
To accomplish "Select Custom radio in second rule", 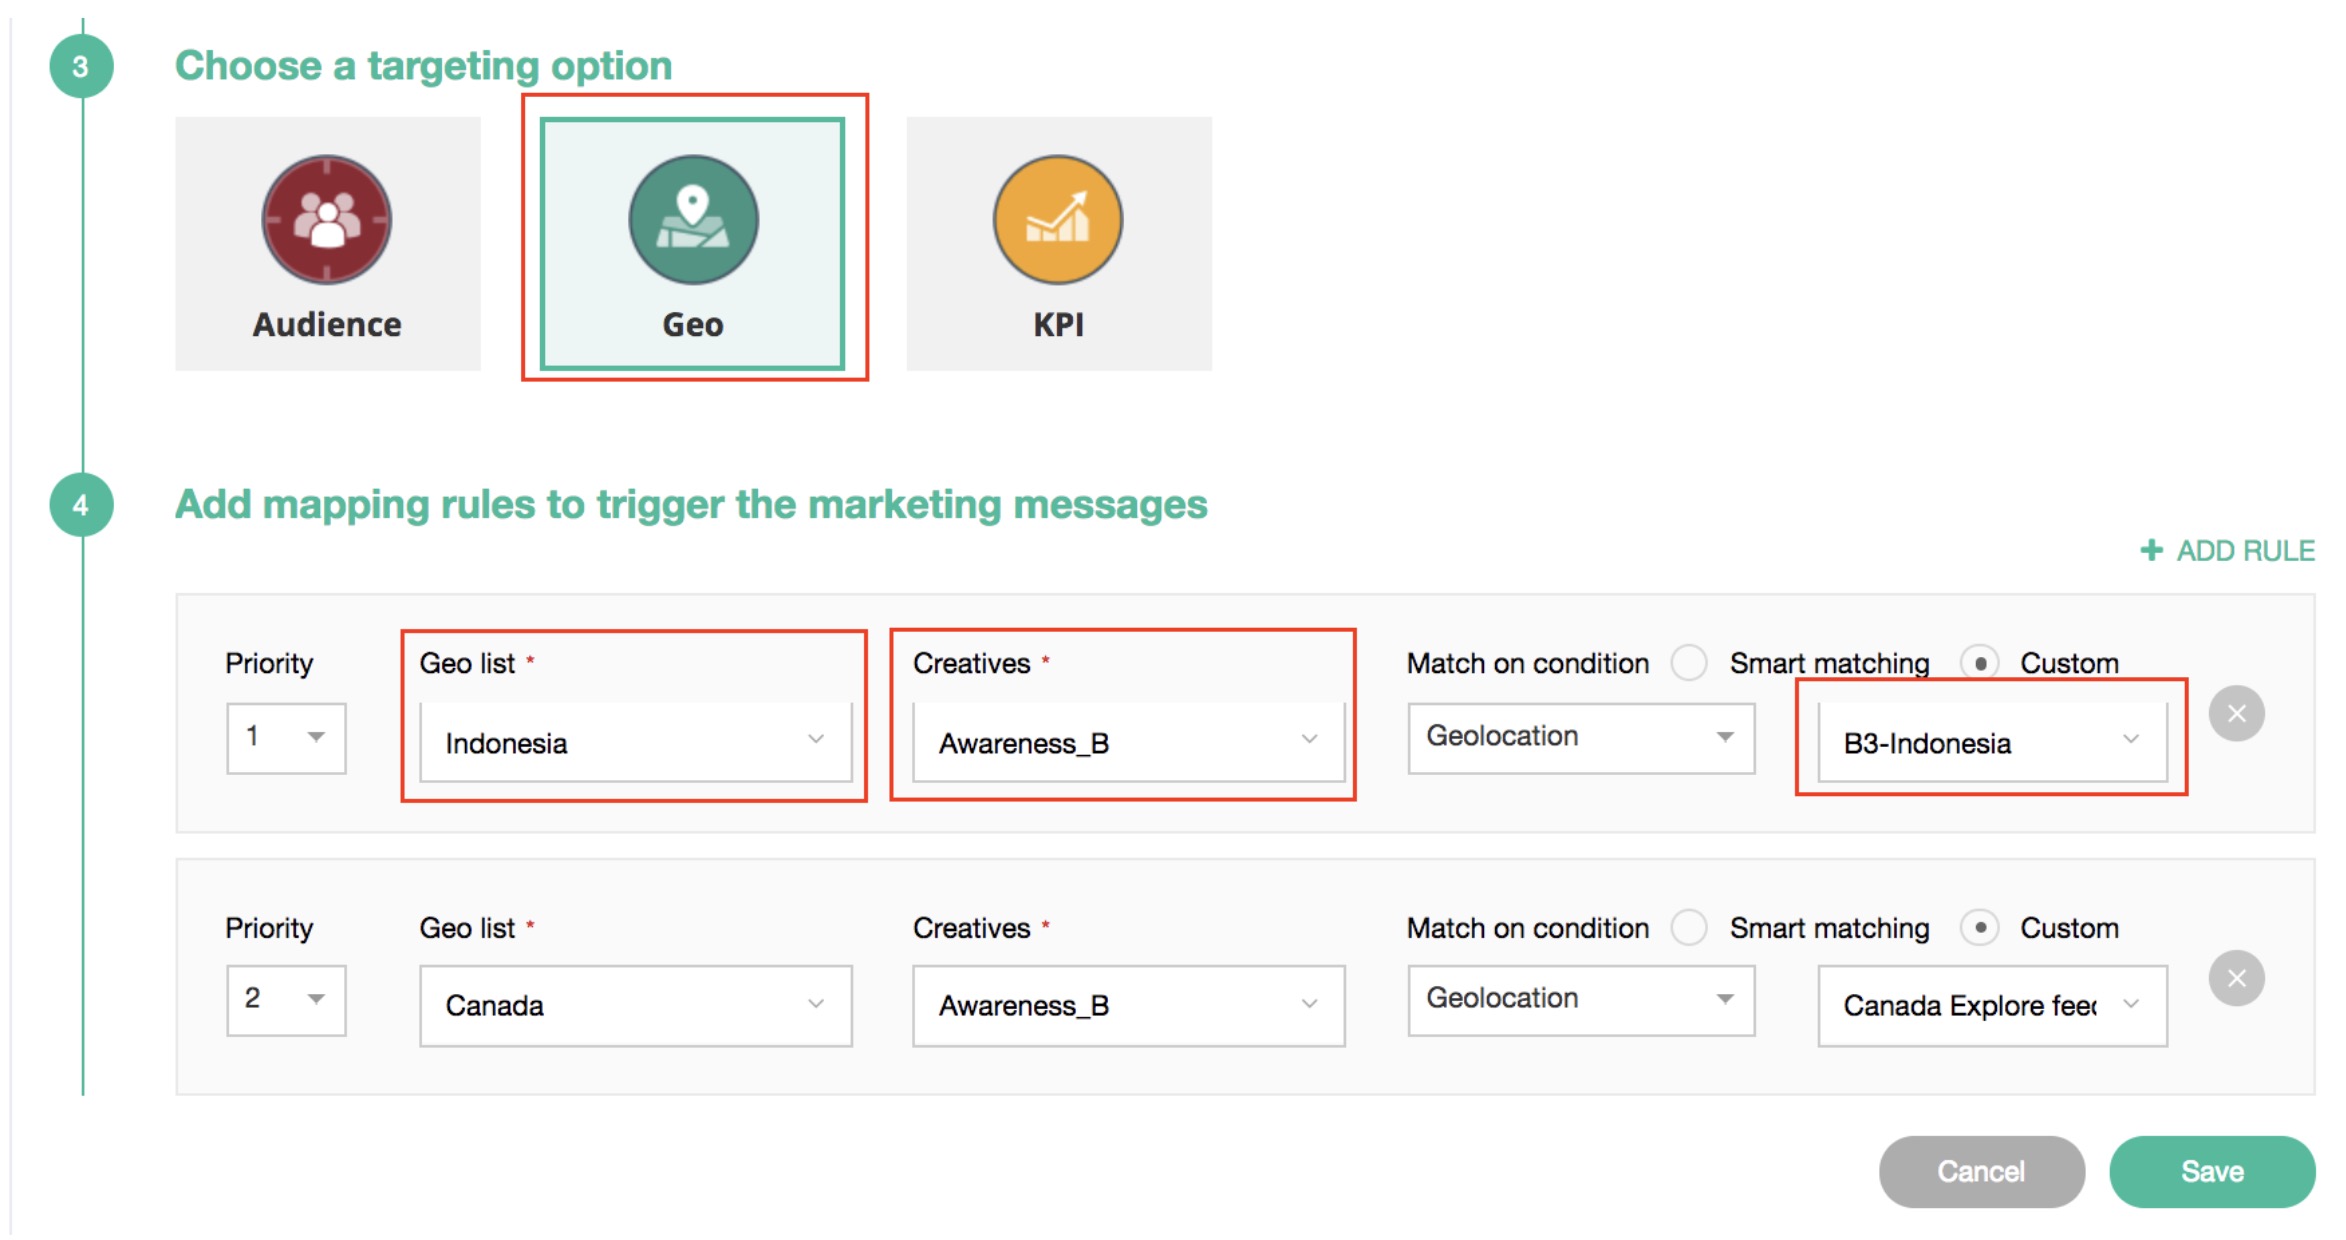I will 1979,928.
